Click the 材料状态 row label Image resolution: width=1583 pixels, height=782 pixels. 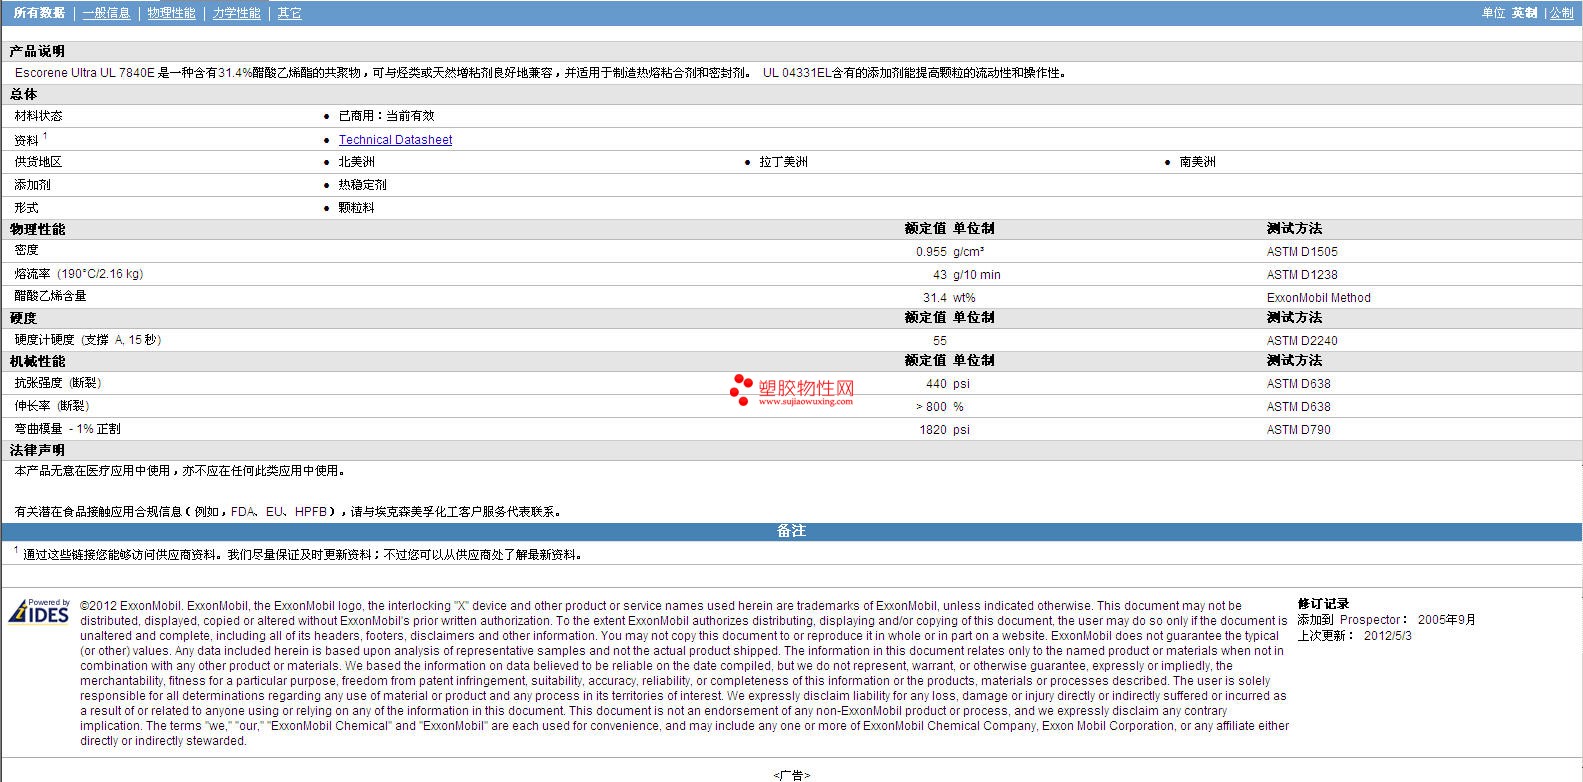click(38, 116)
